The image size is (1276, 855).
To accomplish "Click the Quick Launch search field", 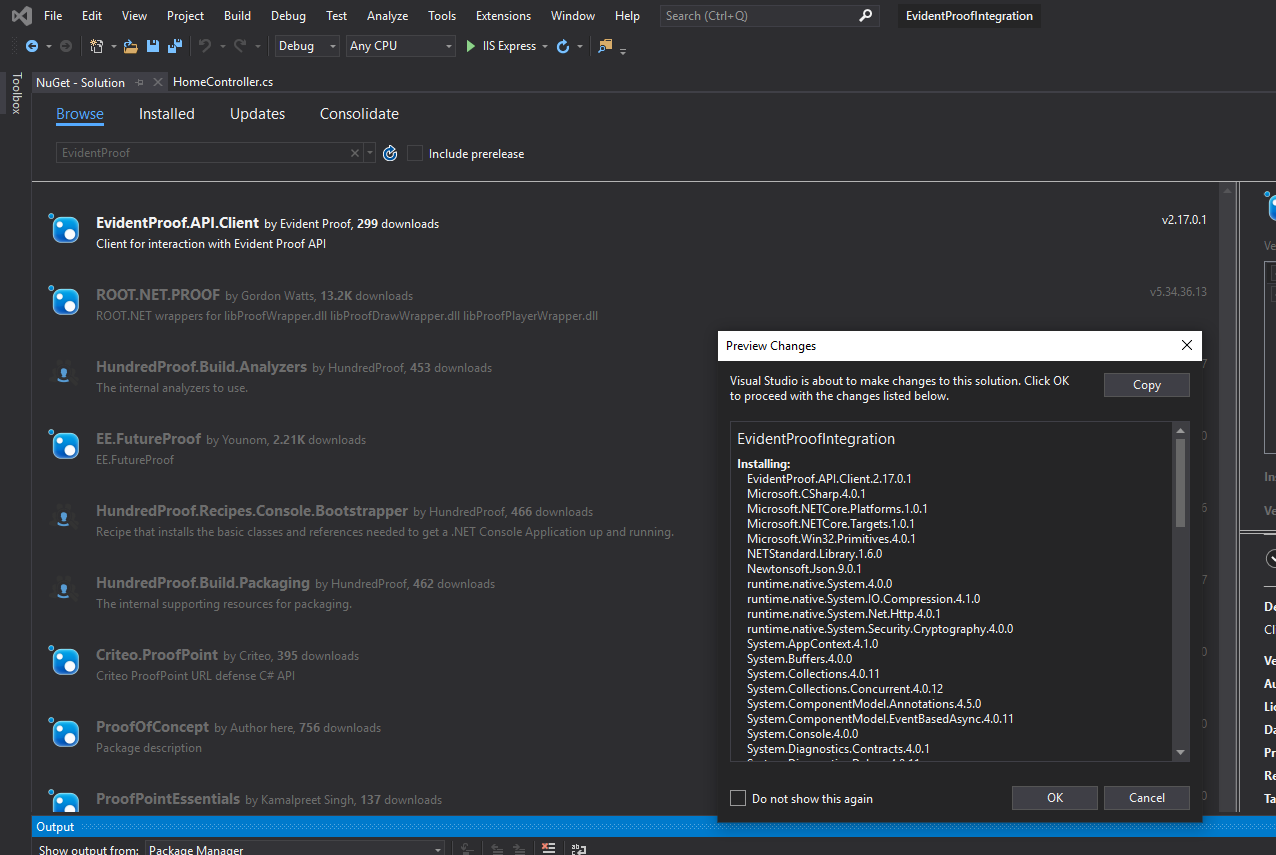I will [770, 15].
